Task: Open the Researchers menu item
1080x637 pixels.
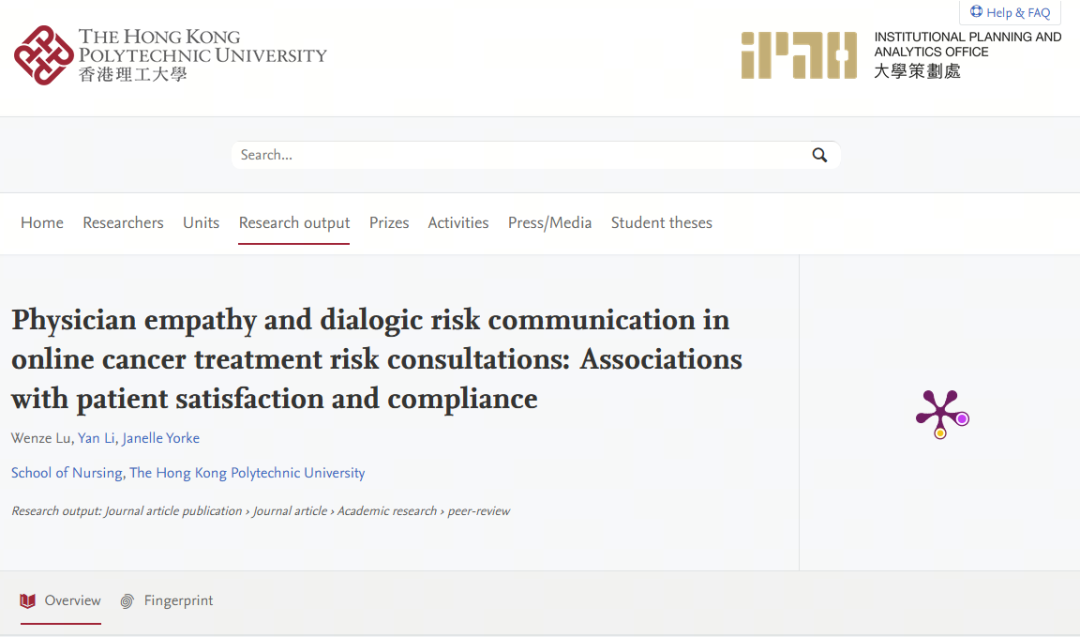Action: [x=123, y=223]
